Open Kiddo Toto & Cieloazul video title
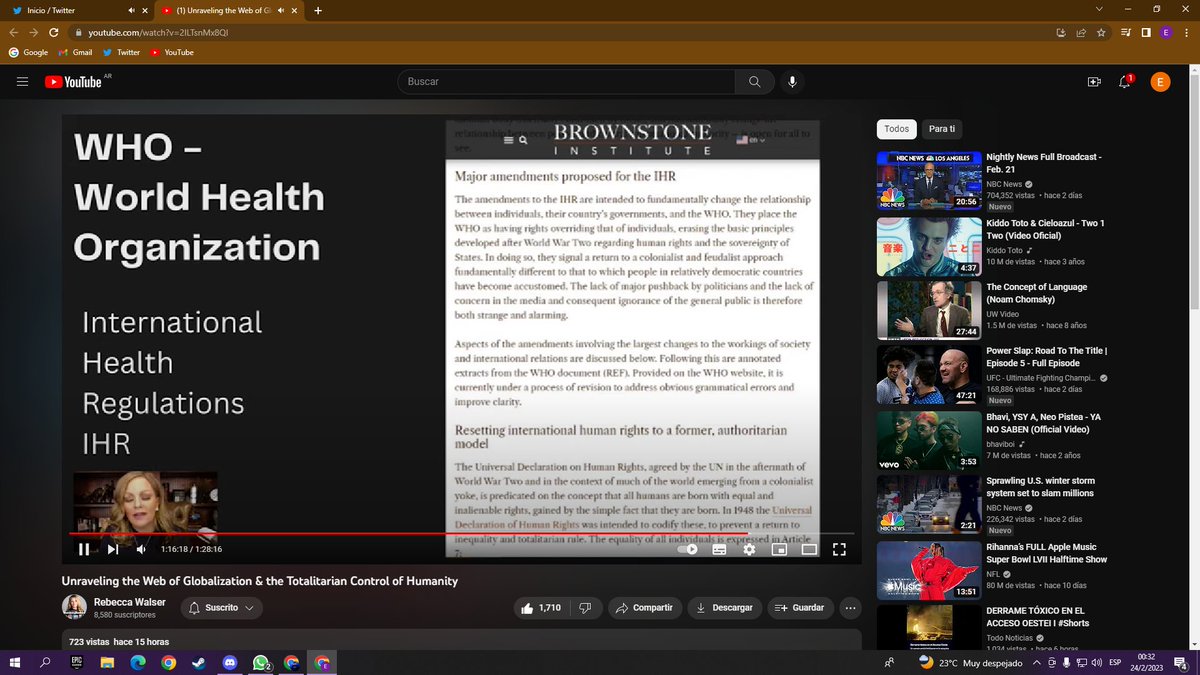Screen dimensions: 1200x675 click(1046, 229)
